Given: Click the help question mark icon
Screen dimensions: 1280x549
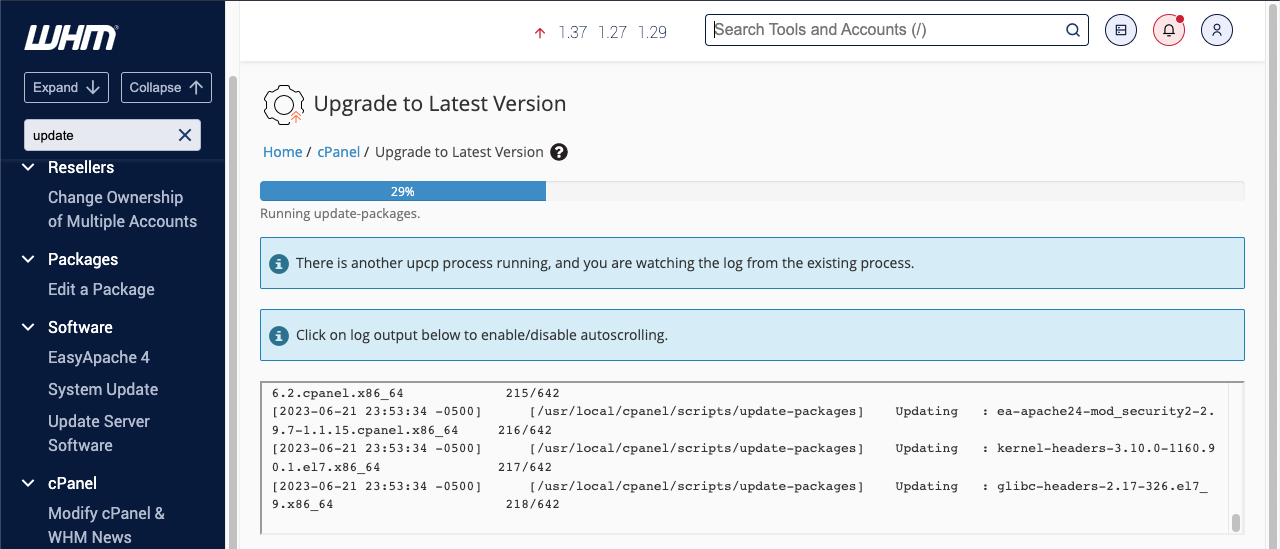Looking at the screenshot, I should (x=559, y=152).
